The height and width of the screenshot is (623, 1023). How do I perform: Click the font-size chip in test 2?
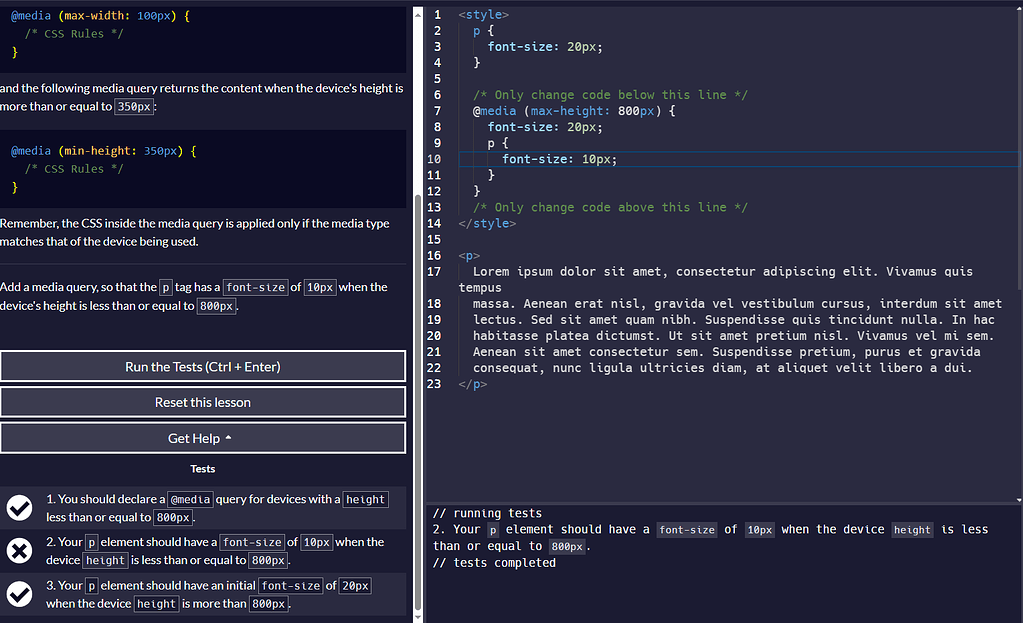coord(252,541)
